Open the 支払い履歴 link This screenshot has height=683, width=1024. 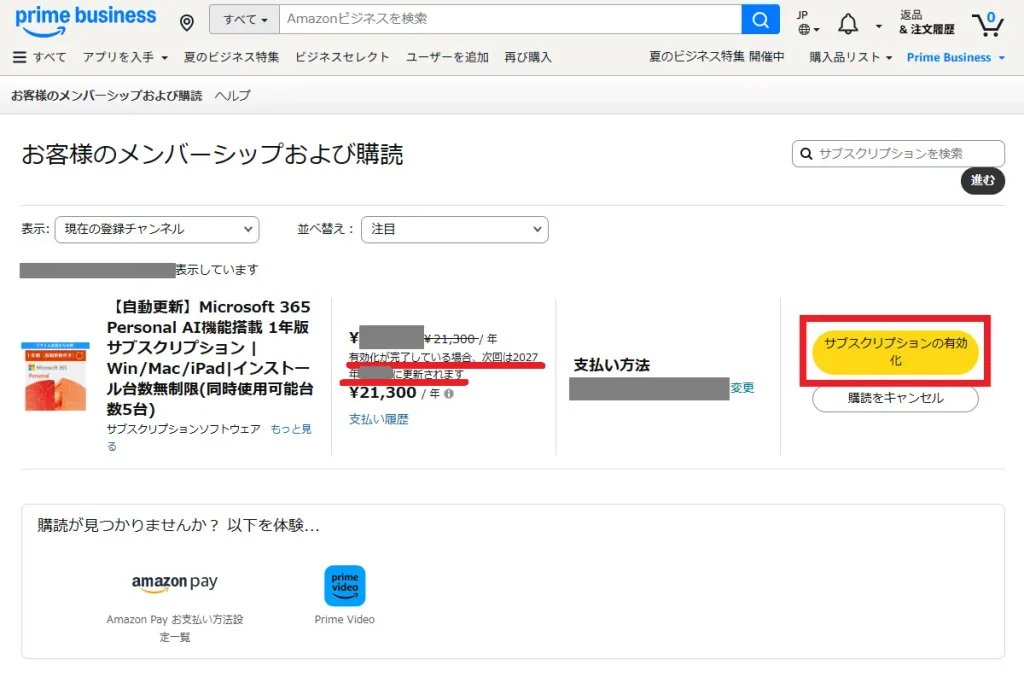tap(379, 419)
